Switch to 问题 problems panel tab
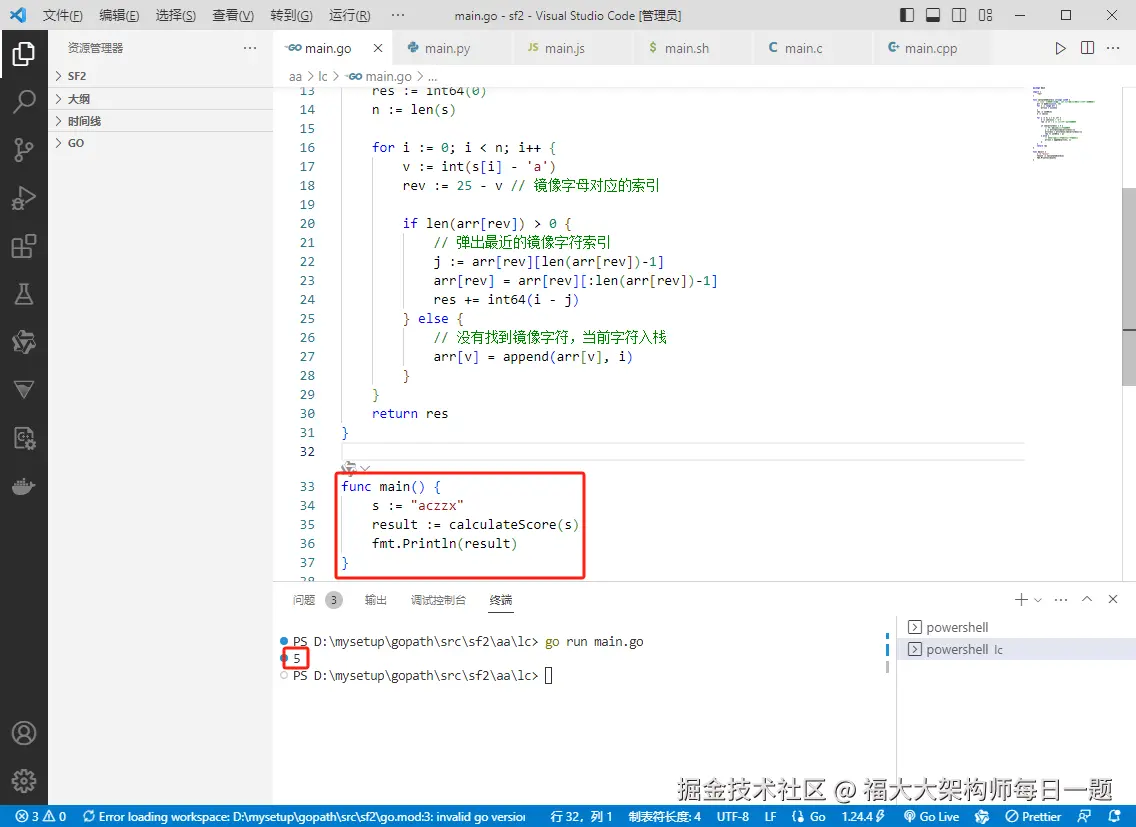1136x827 pixels. pos(317,599)
